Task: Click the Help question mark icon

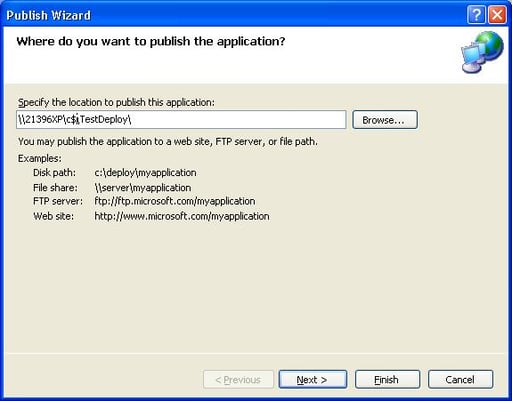Action: pos(477,15)
